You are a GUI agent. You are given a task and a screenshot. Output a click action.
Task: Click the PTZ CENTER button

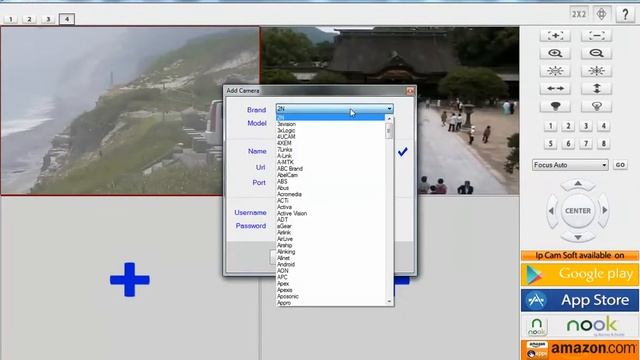[x=578, y=211]
